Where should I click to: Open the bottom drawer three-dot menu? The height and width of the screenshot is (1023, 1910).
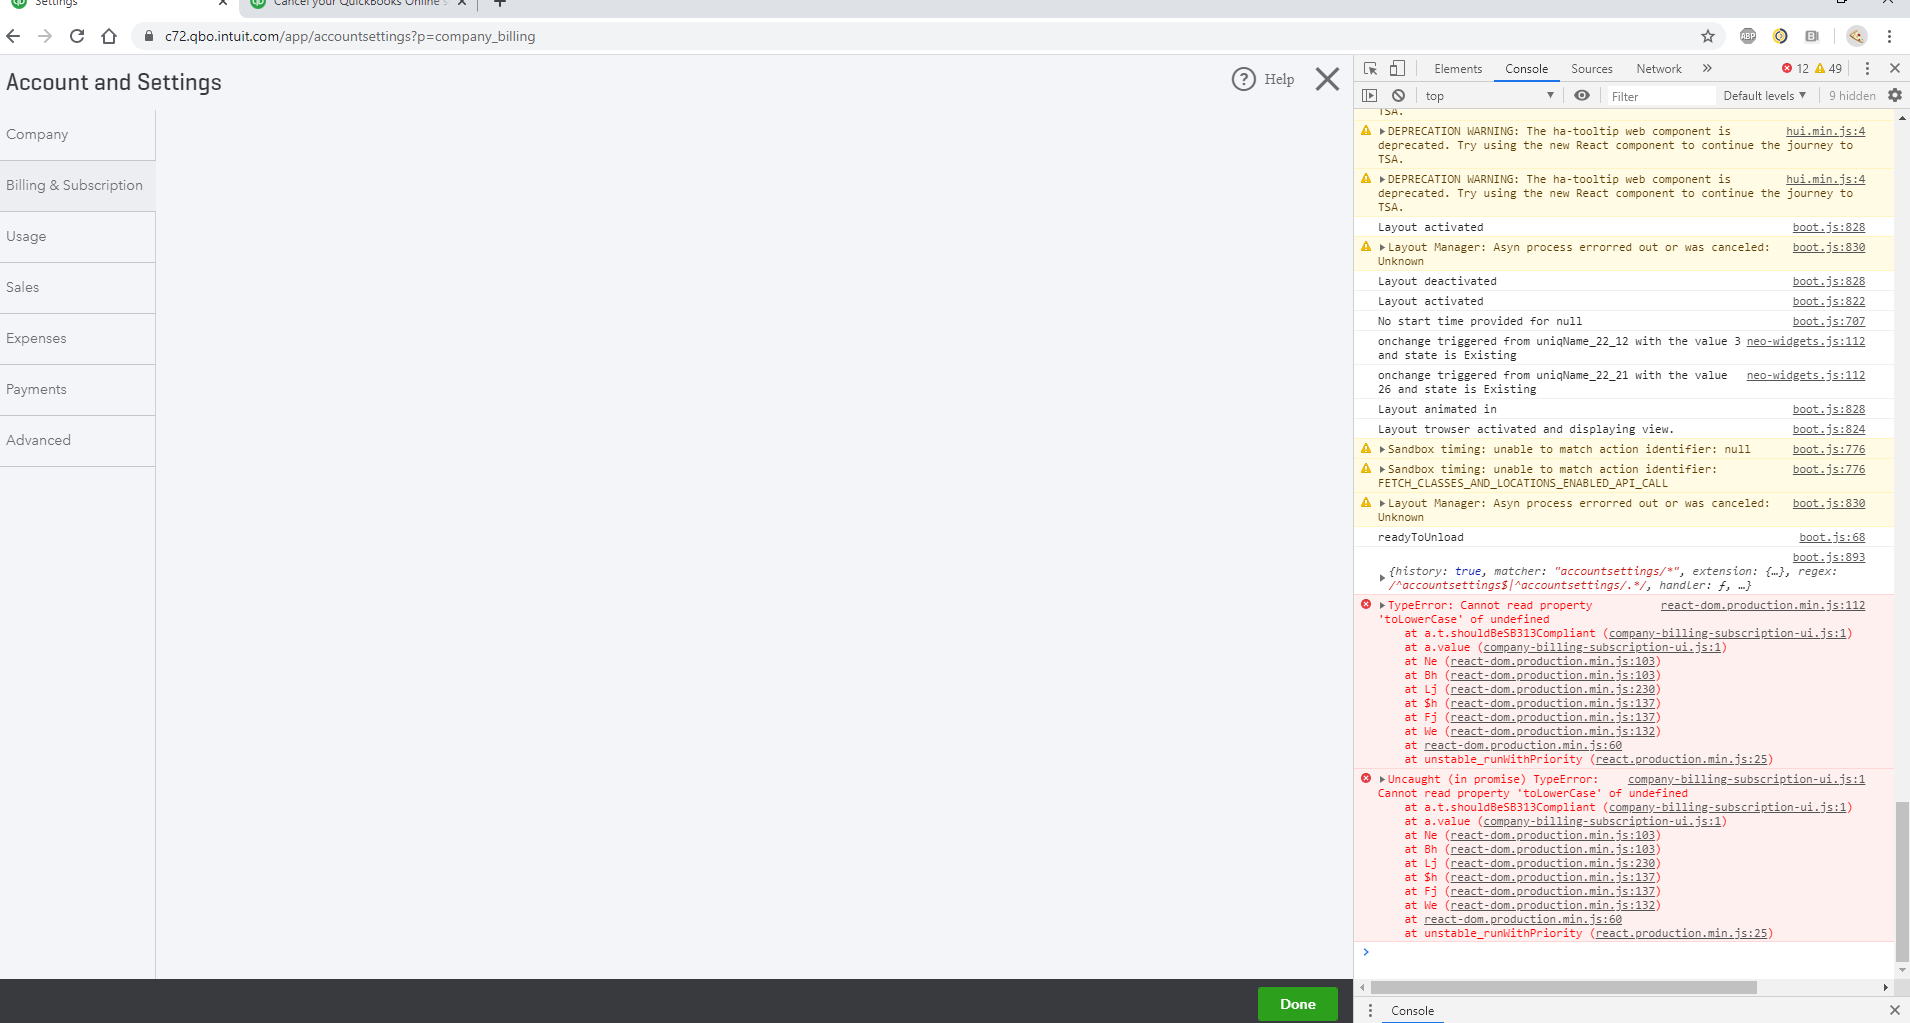[x=1370, y=1011]
